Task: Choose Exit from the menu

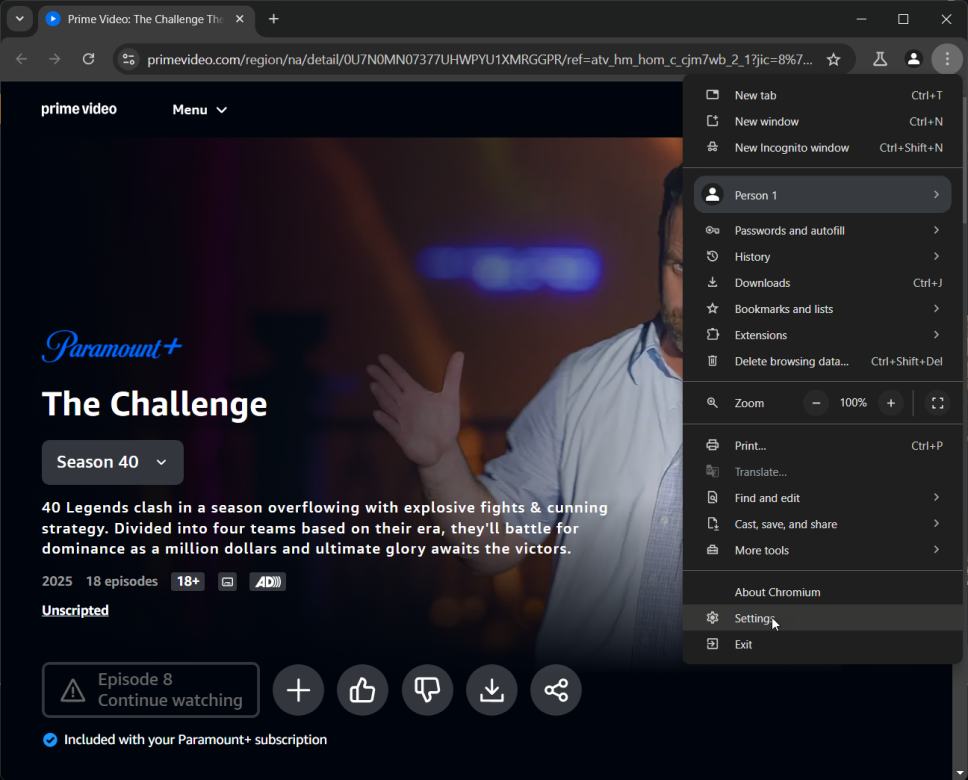Action: pyautogui.click(x=822, y=645)
